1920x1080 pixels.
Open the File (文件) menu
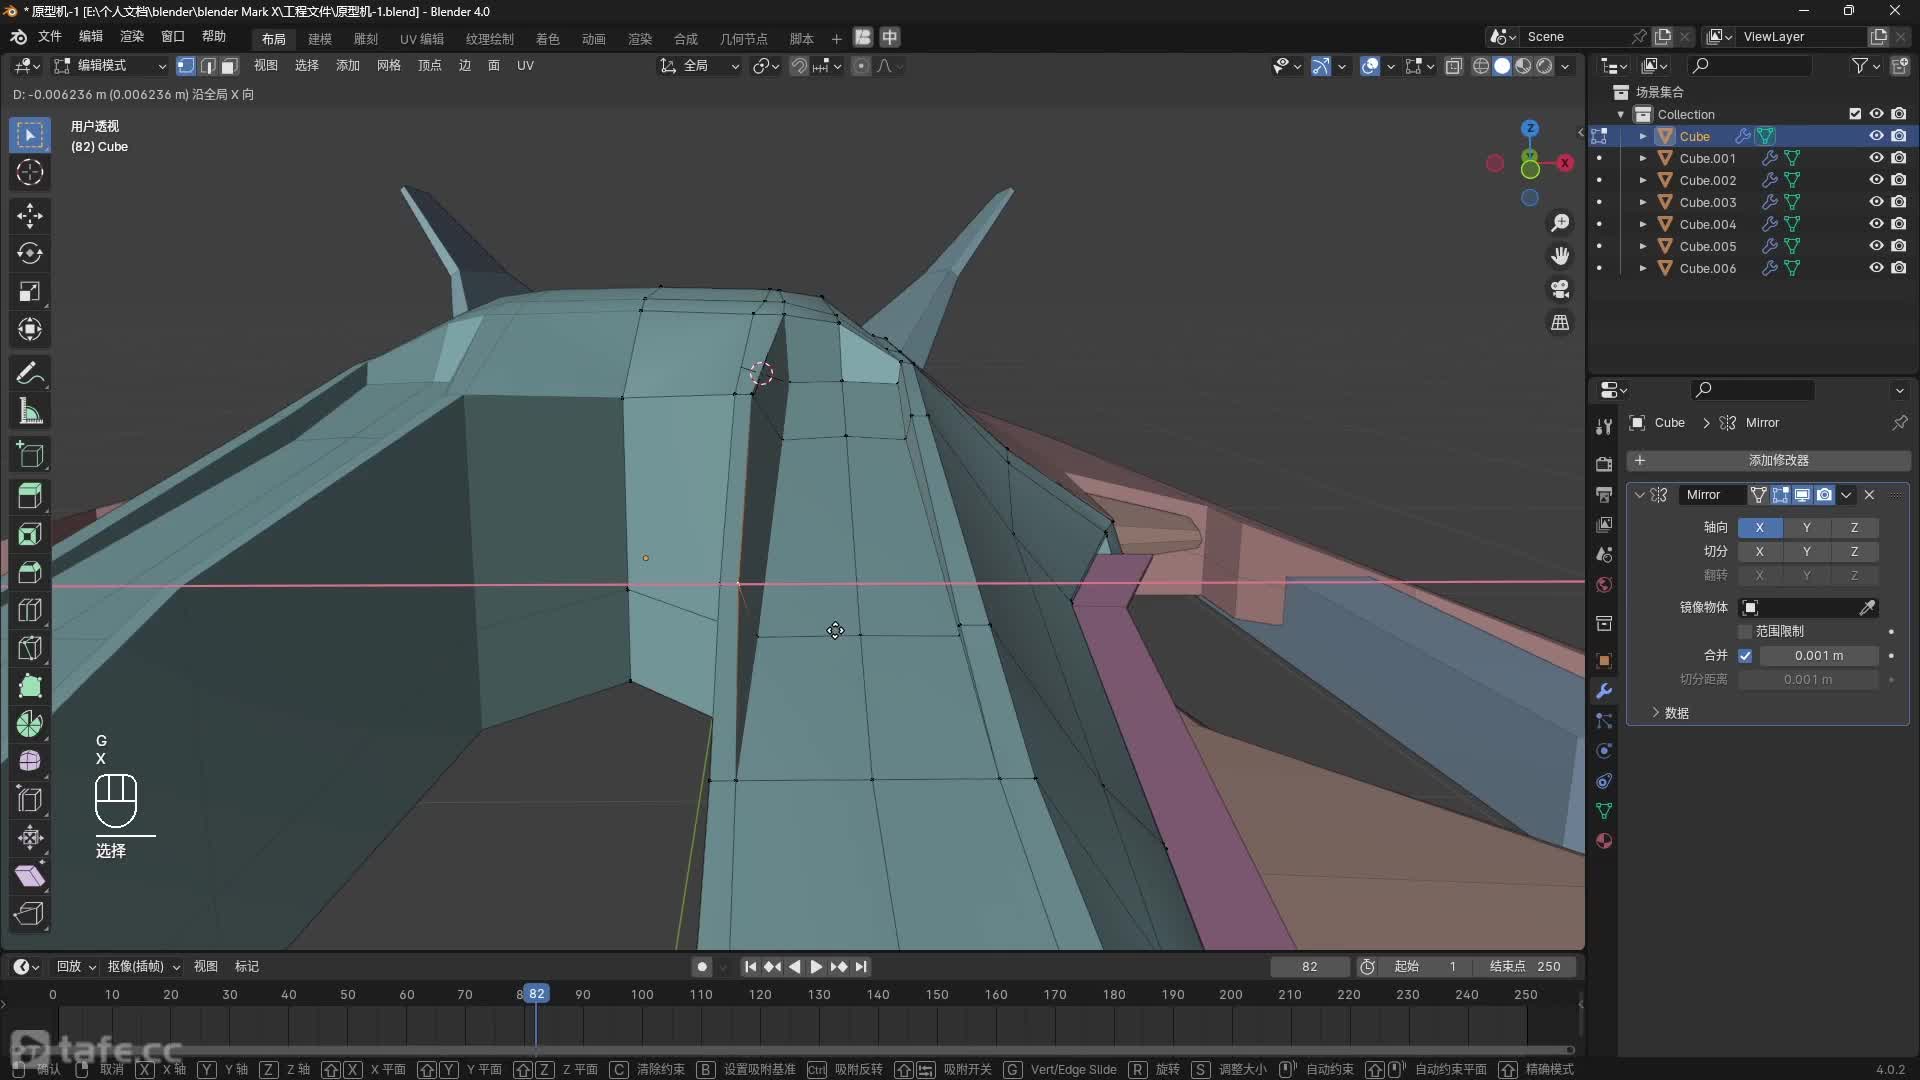click(x=50, y=37)
